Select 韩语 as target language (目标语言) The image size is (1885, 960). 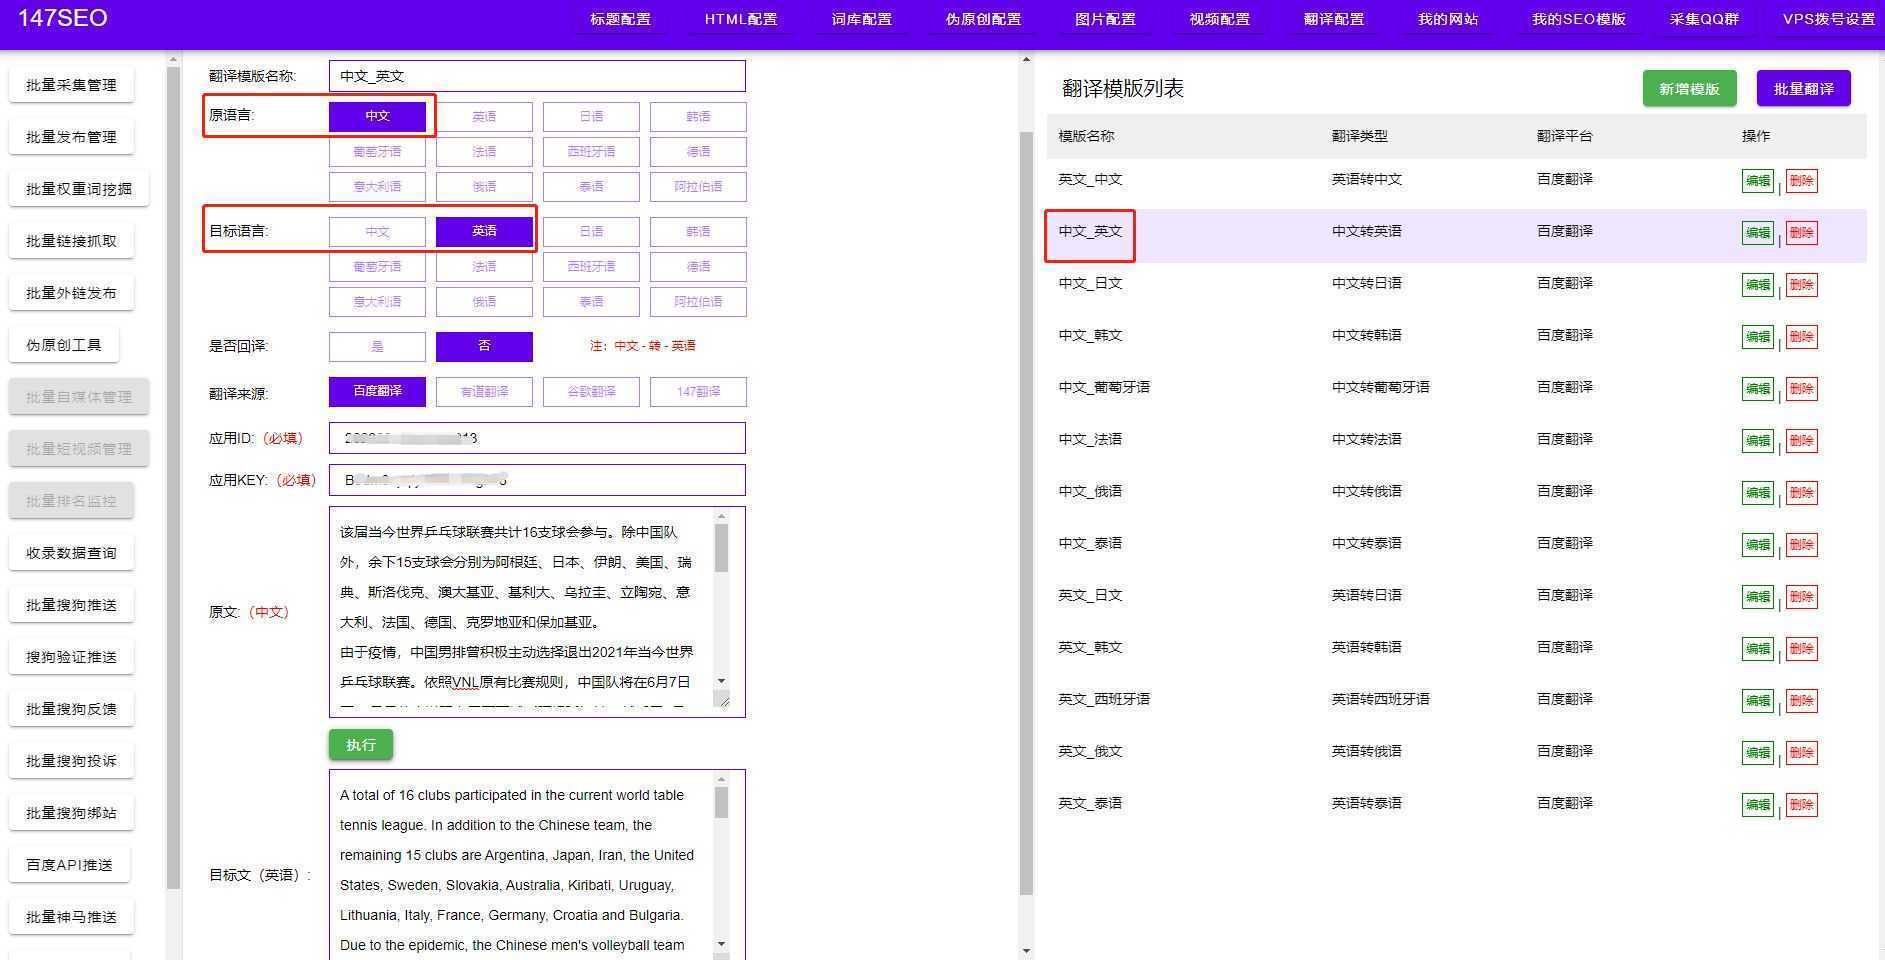click(x=698, y=232)
